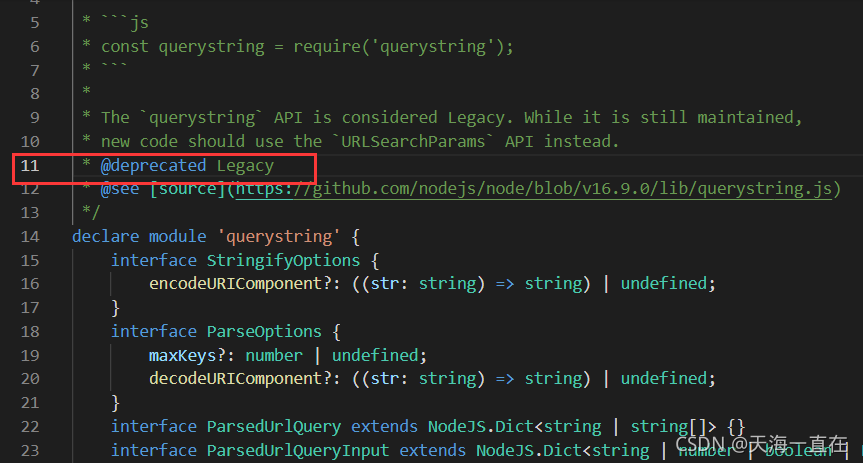The height and width of the screenshot is (463, 863).
Task: Click the 'querystring' module string on line 14
Action: 279,237
